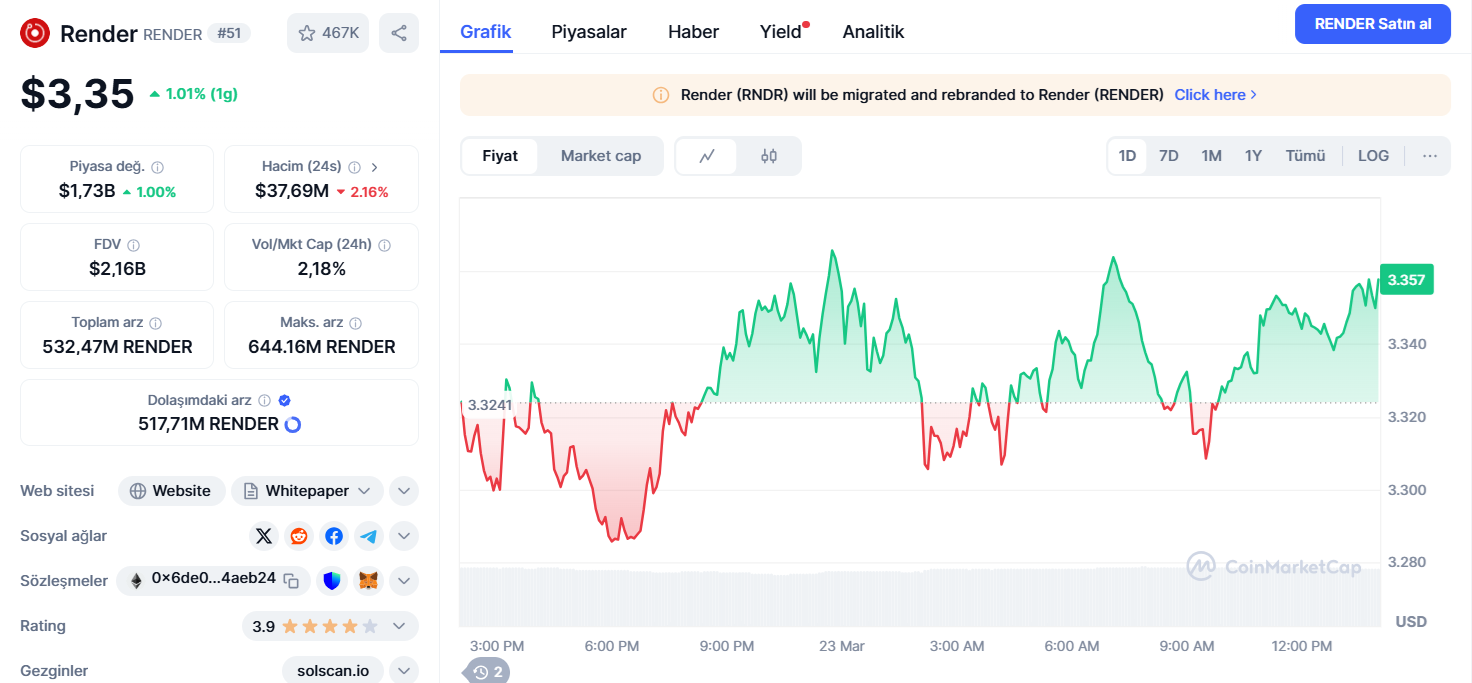
Task: Open info icon beside FDV
Action: click(x=133, y=245)
